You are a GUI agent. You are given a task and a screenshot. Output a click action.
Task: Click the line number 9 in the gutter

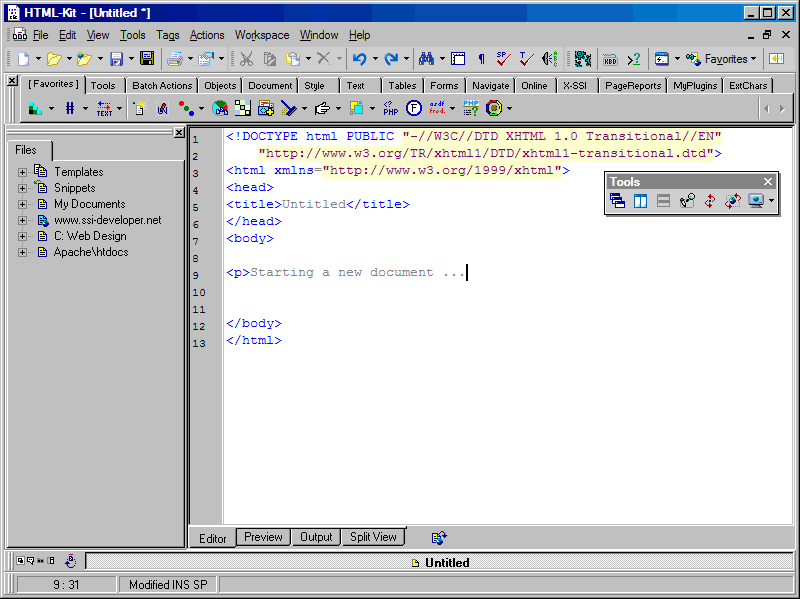pos(195,276)
